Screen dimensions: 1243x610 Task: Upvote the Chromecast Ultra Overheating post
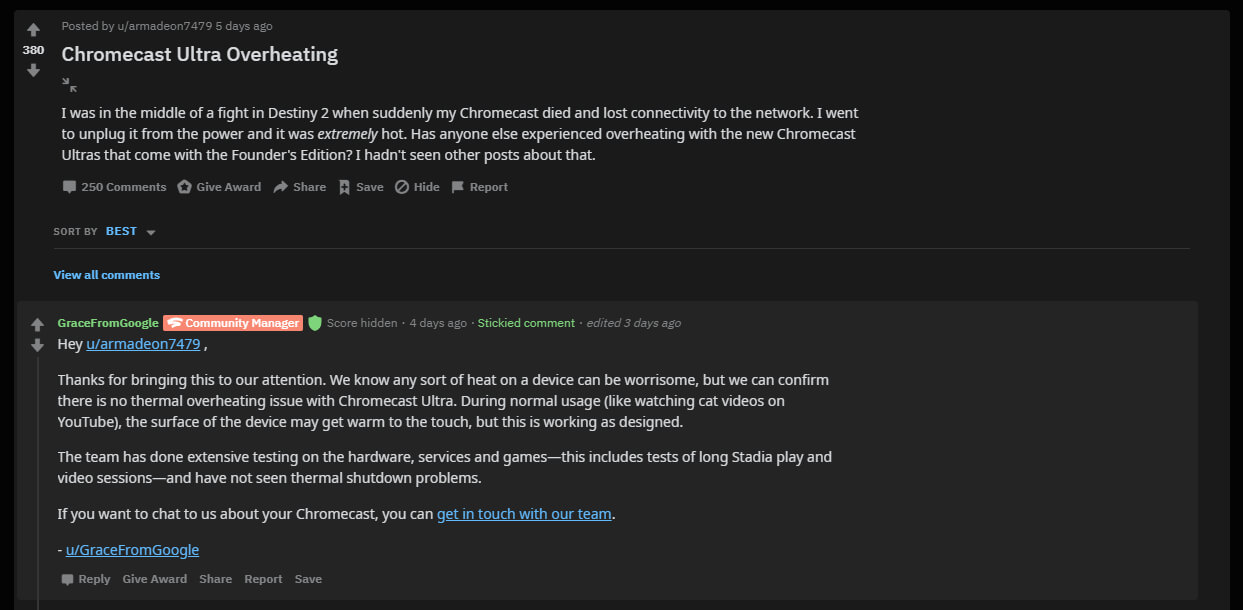point(33,30)
